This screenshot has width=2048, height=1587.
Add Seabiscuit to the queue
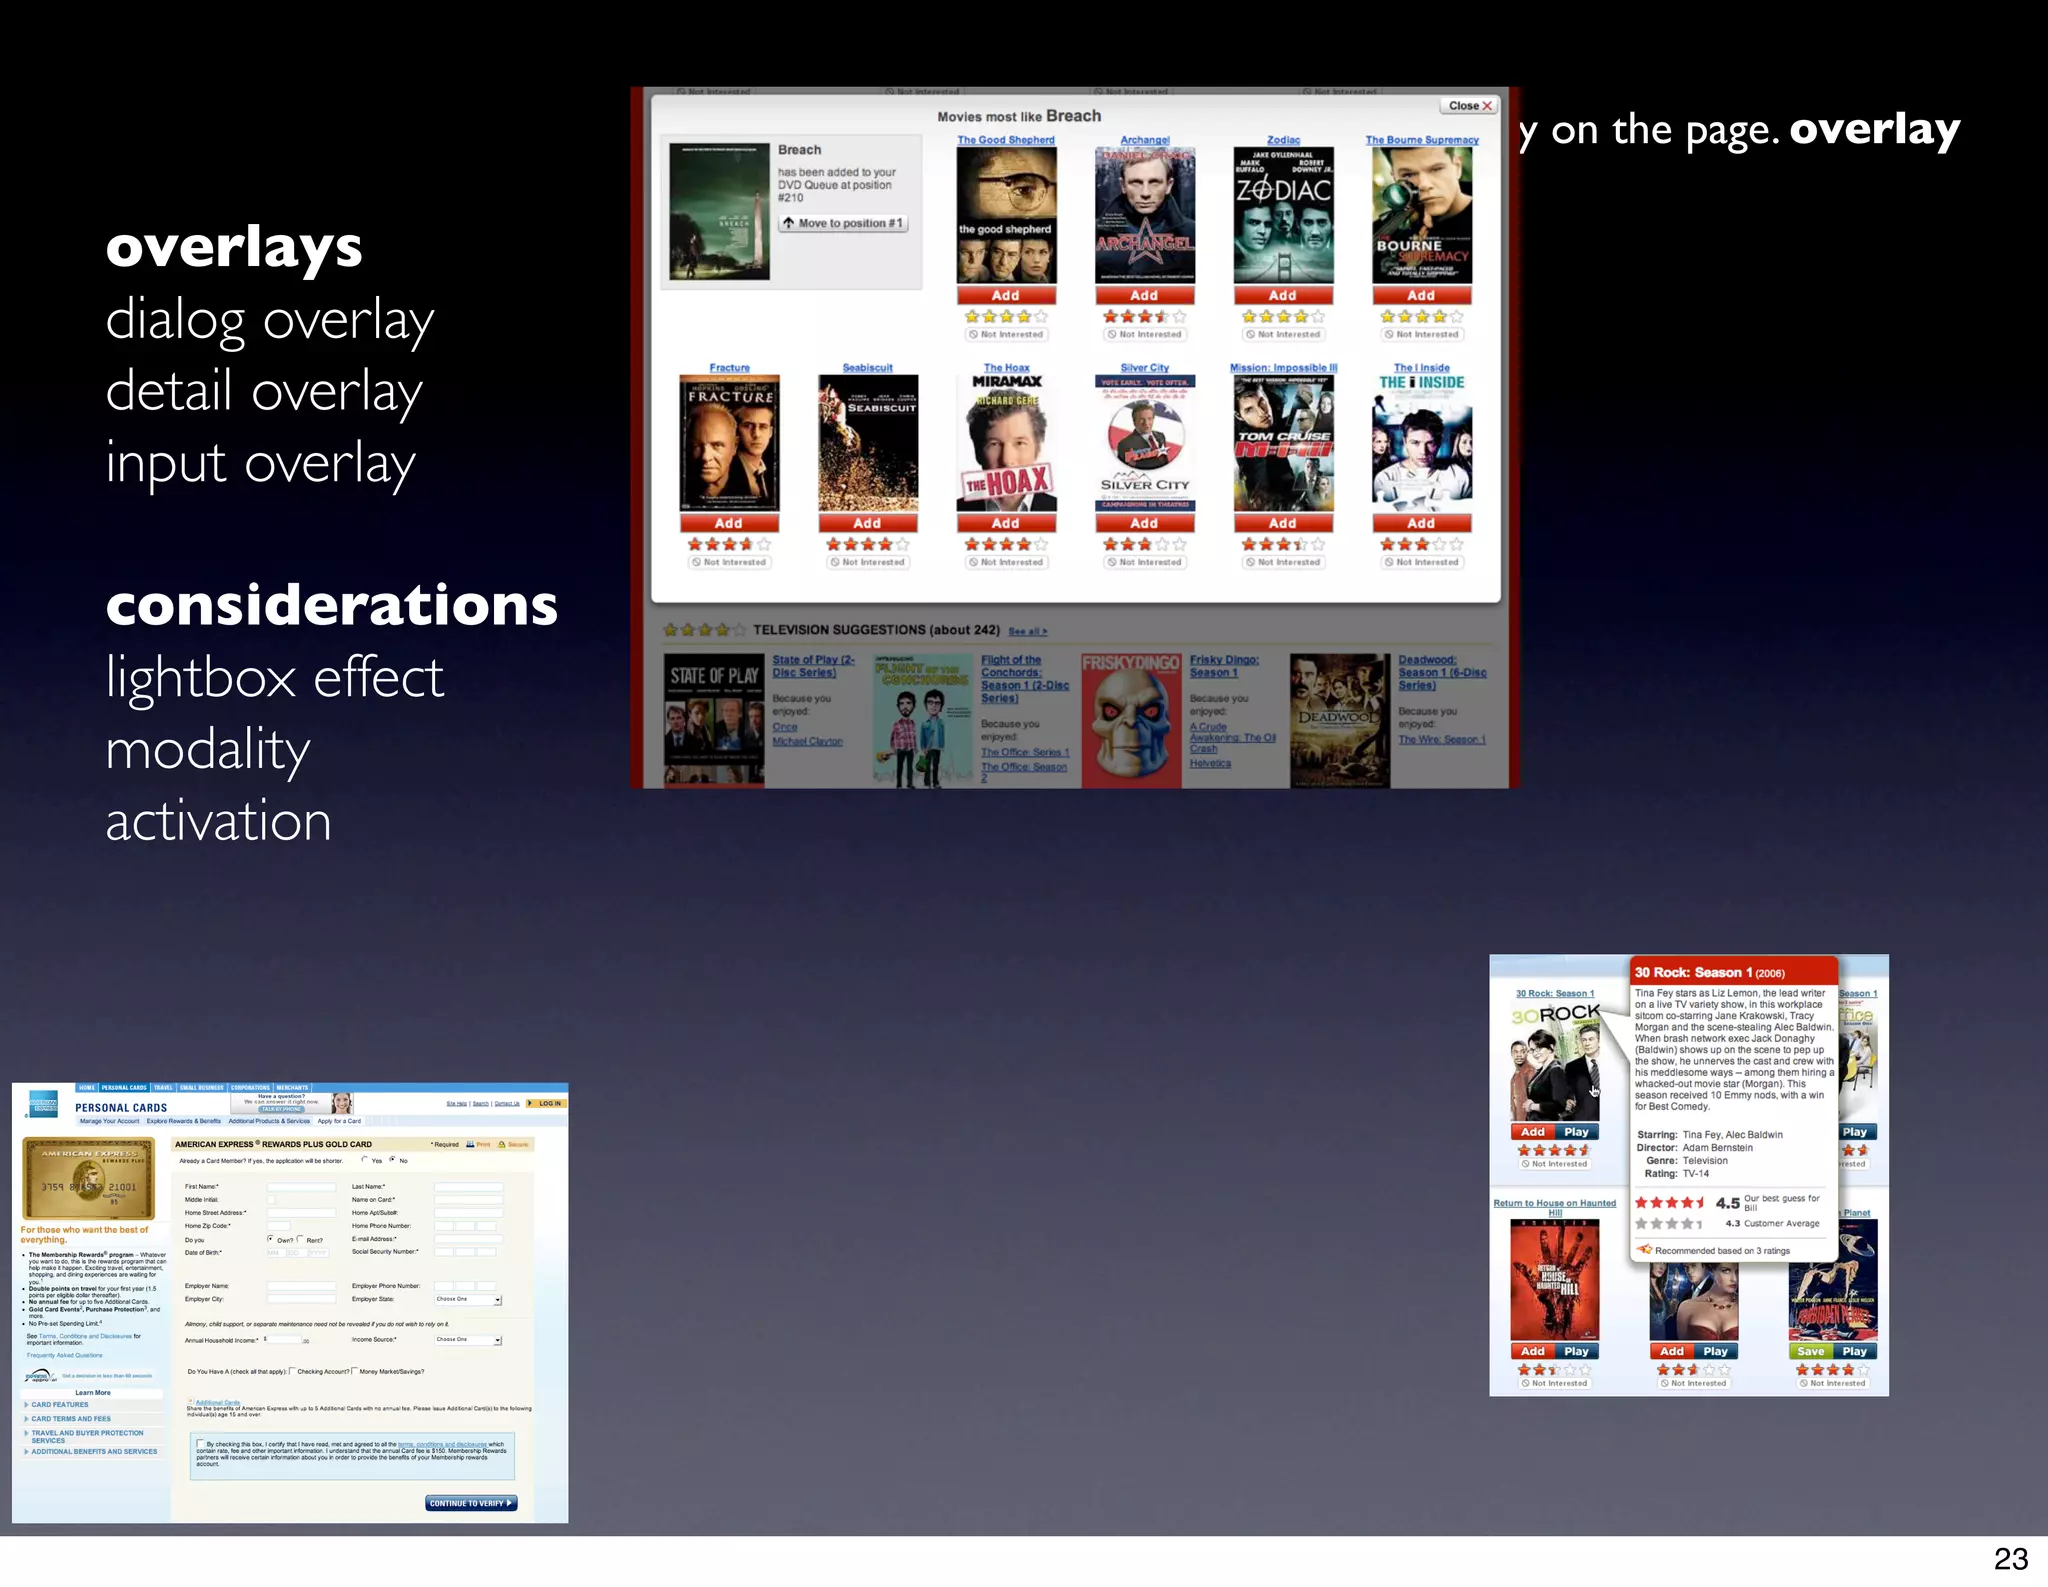pos(867,524)
